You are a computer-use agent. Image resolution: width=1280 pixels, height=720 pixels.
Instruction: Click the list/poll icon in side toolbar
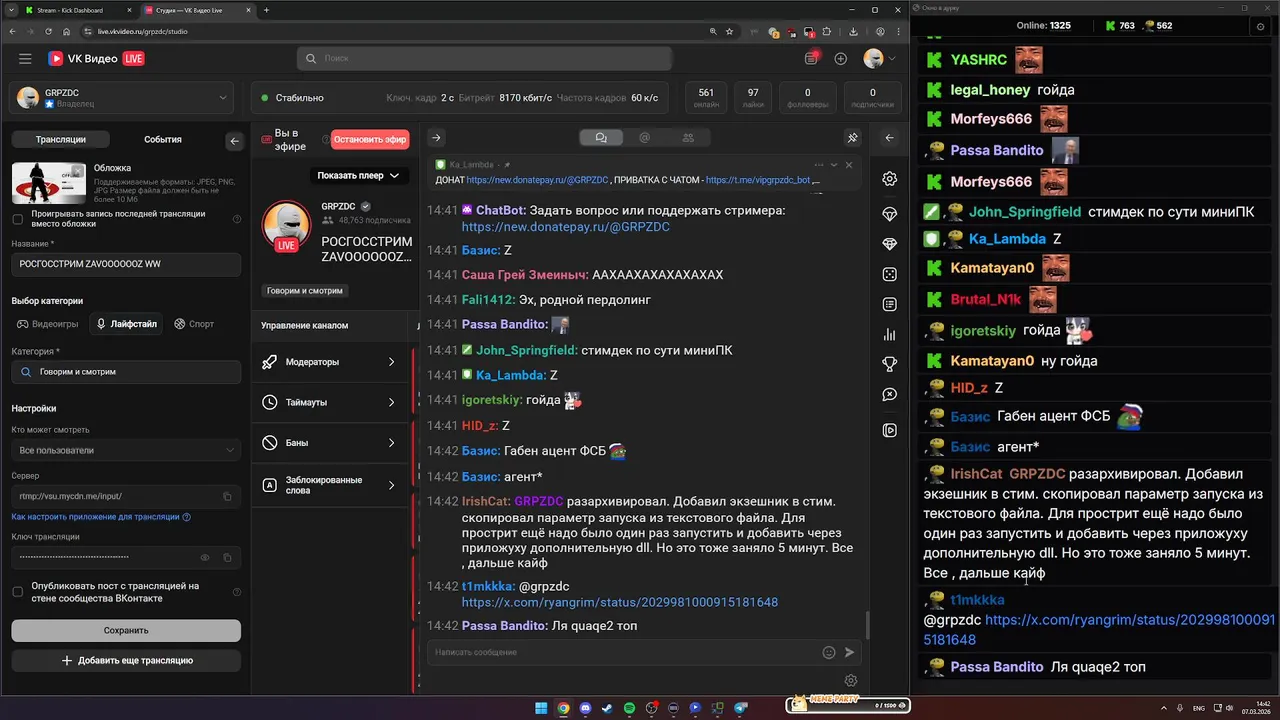click(x=889, y=304)
